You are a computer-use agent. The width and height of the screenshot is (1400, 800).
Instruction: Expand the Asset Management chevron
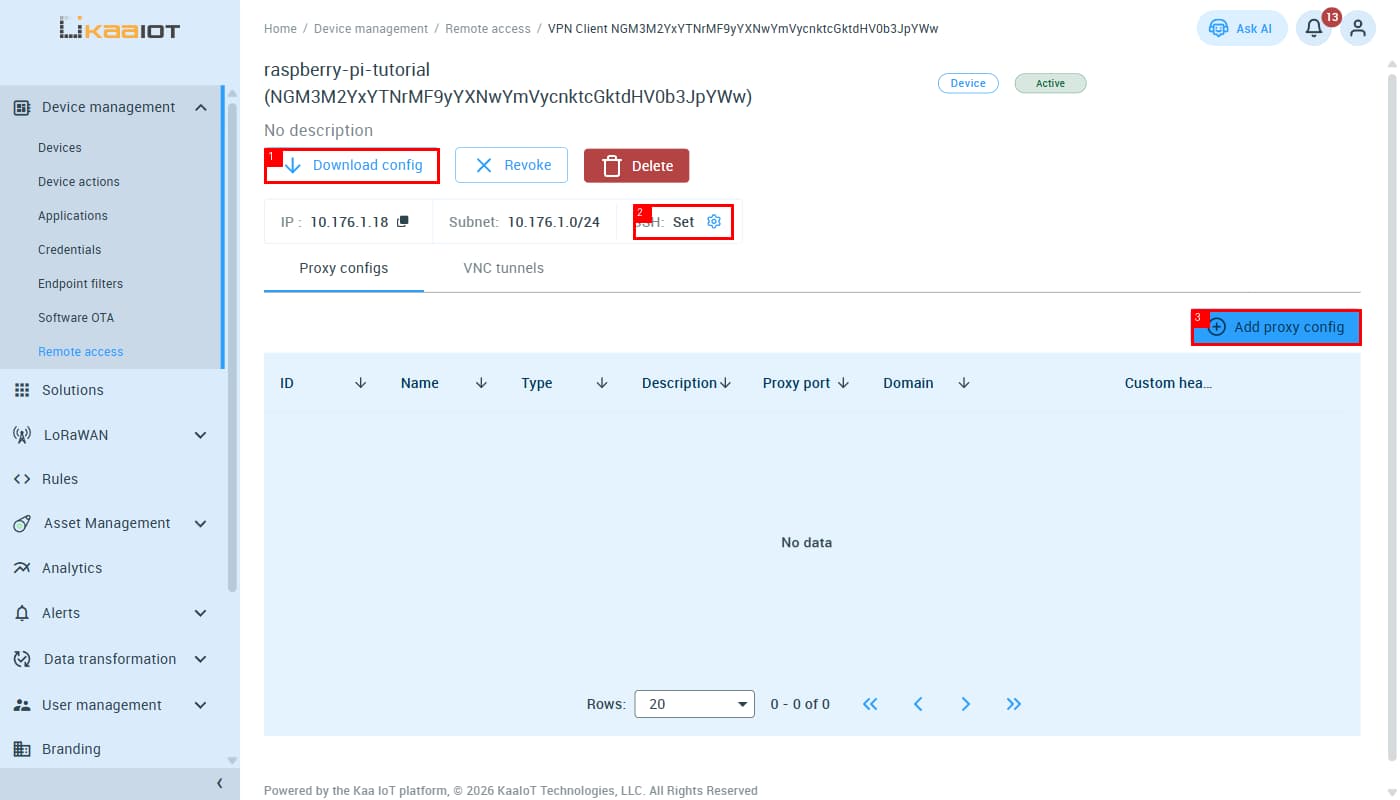pyautogui.click(x=201, y=523)
